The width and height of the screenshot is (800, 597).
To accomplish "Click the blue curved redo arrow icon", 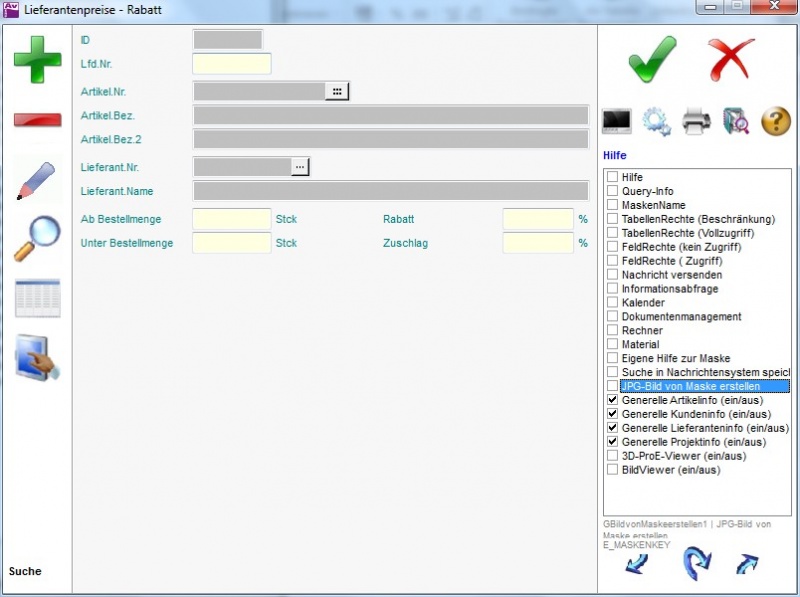I will click(696, 564).
